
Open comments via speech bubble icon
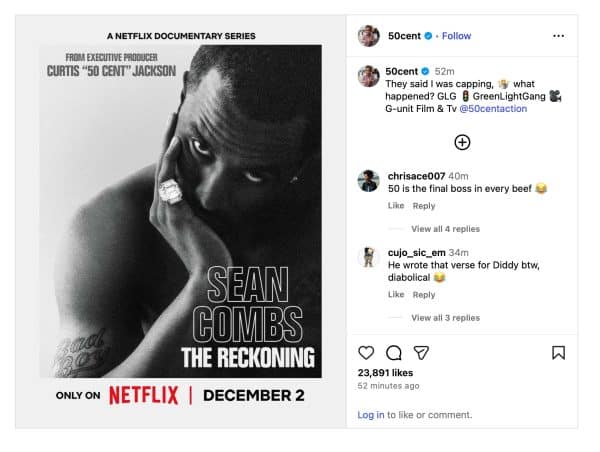[394, 353]
